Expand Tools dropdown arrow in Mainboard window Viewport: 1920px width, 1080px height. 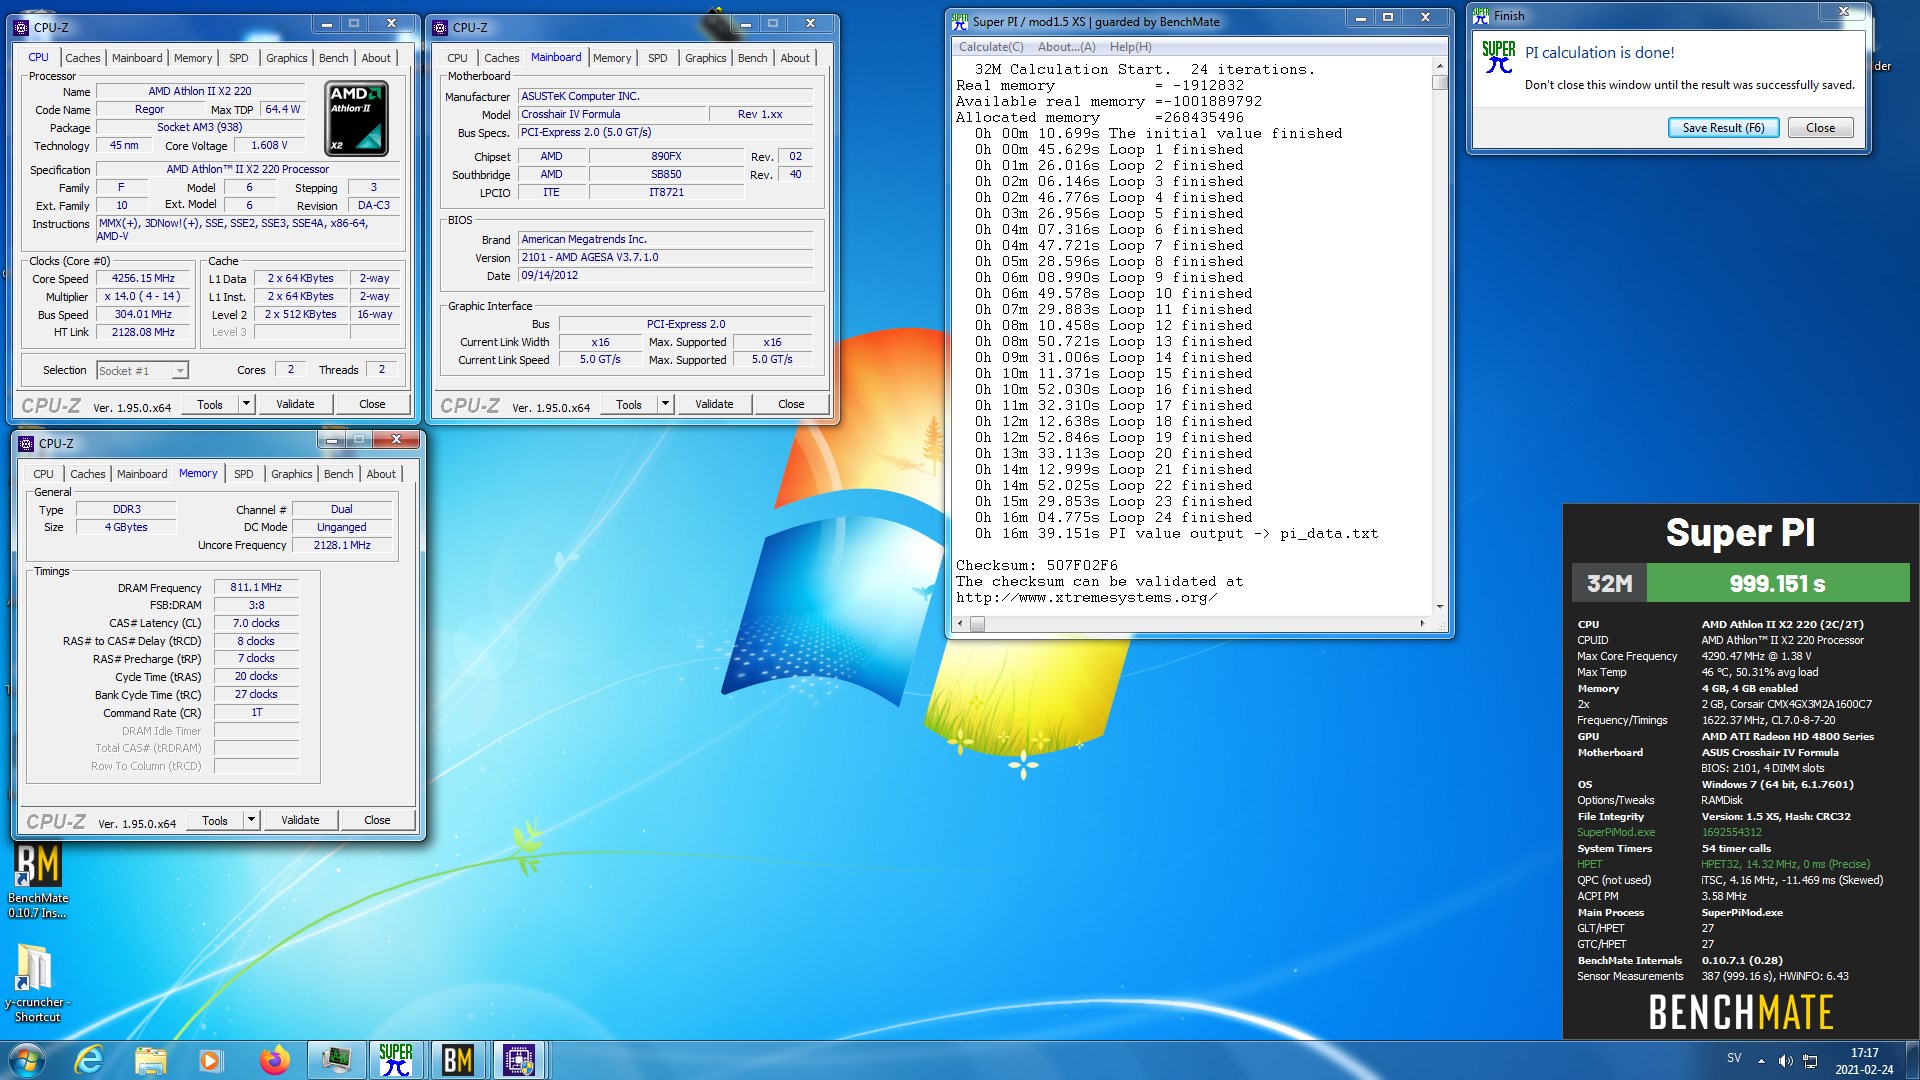click(x=665, y=404)
